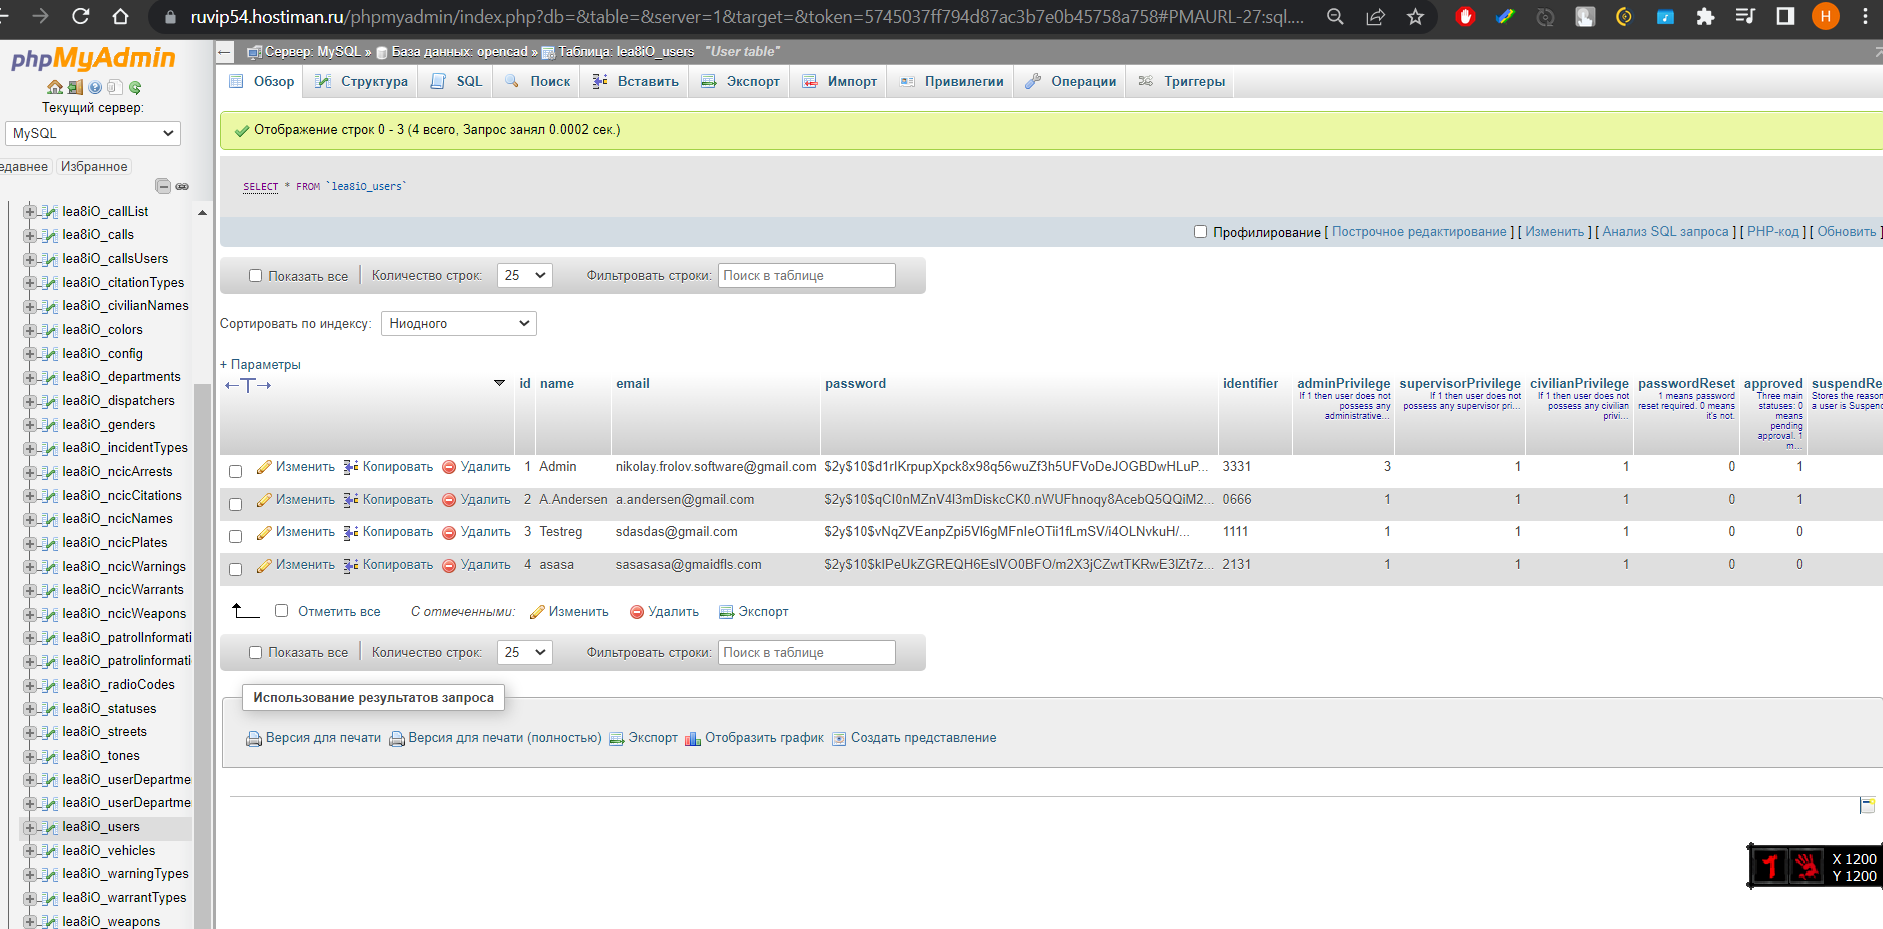Open the Вставить tab
Image resolution: width=1883 pixels, height=929 pixels.
coord(634,81)
